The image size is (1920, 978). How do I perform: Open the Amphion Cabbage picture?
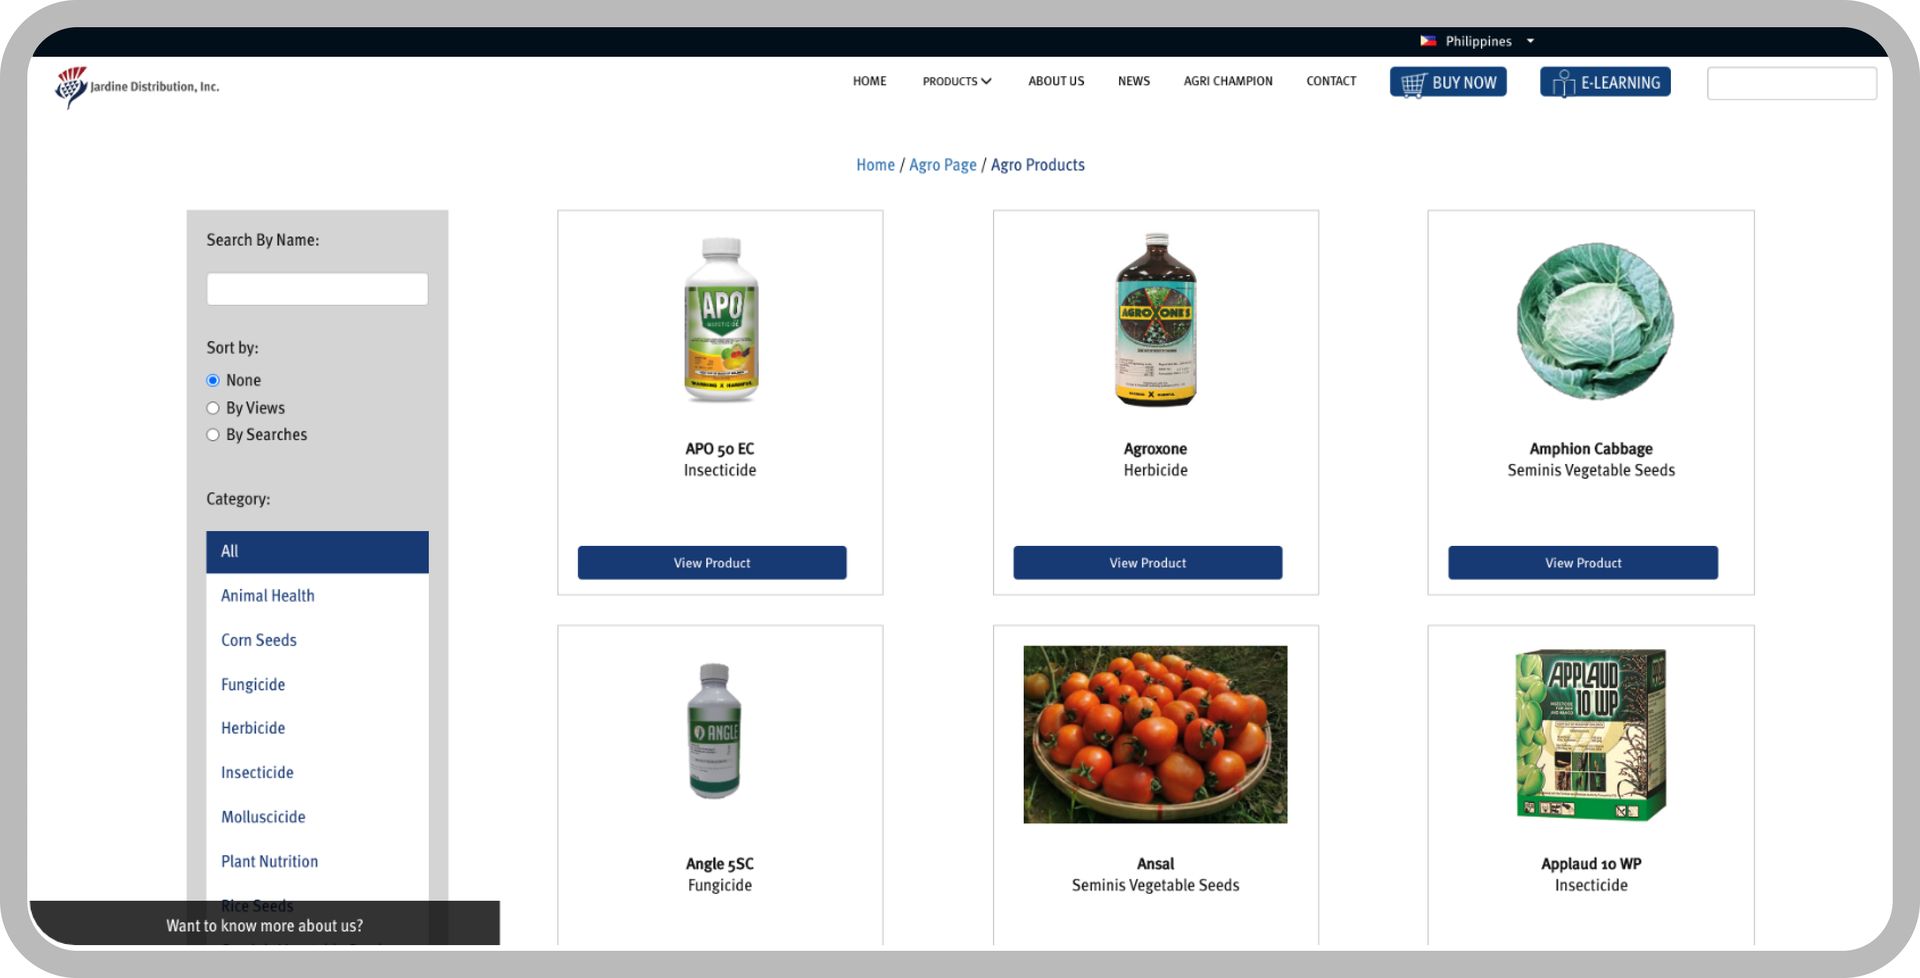(1594, 321)
